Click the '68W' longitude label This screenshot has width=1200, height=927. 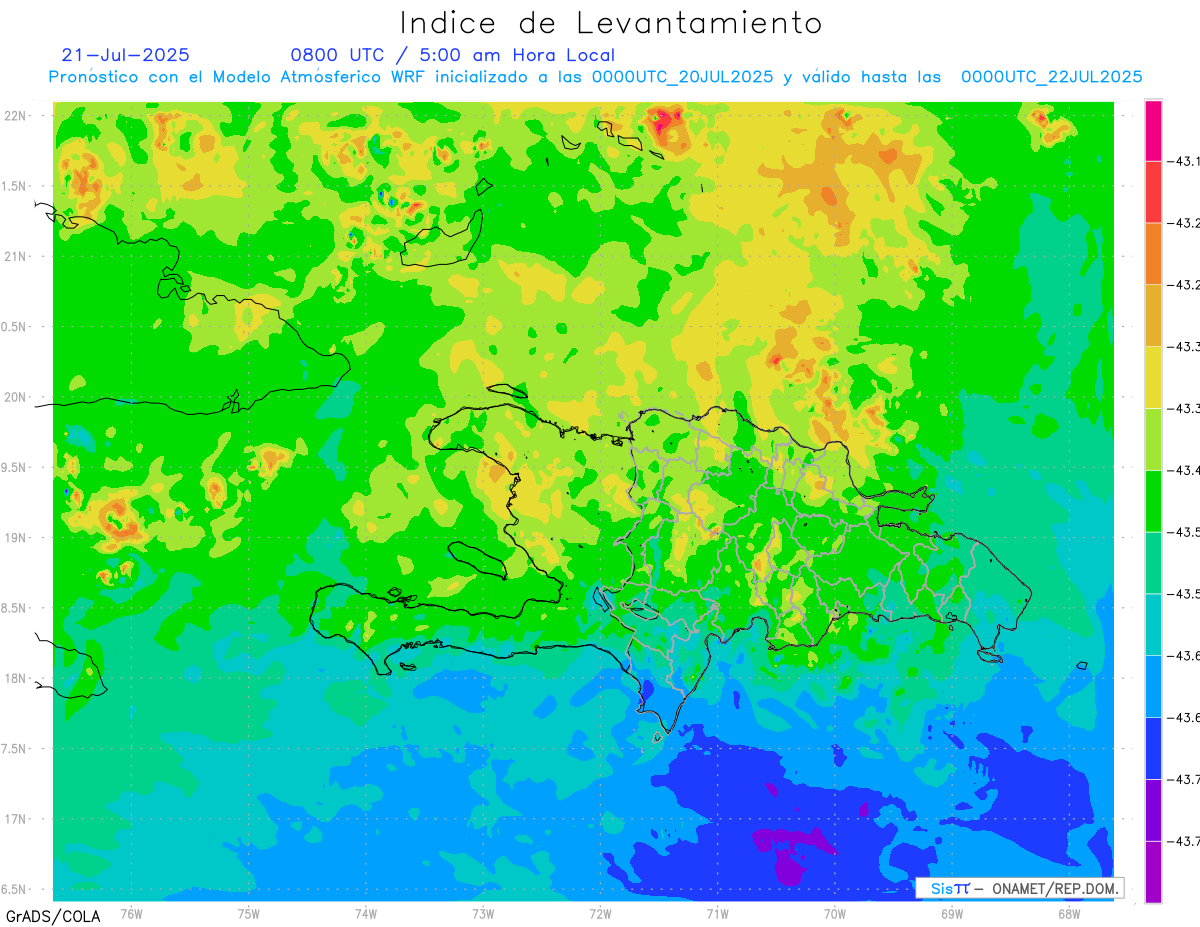click(1069, 913)
